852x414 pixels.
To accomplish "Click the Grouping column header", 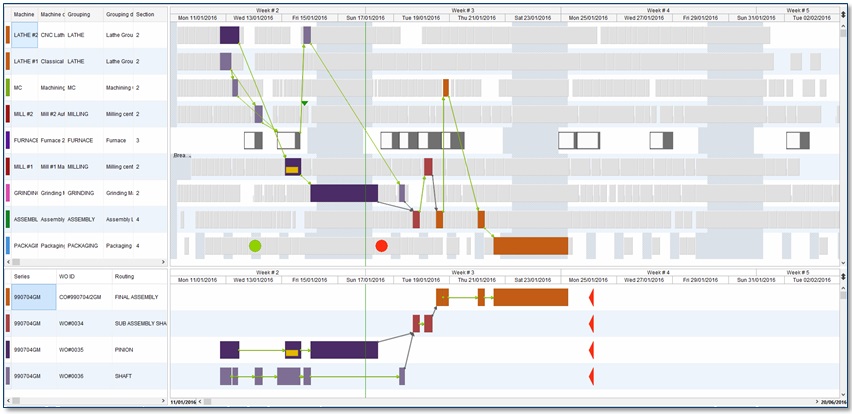I will 84,14.
